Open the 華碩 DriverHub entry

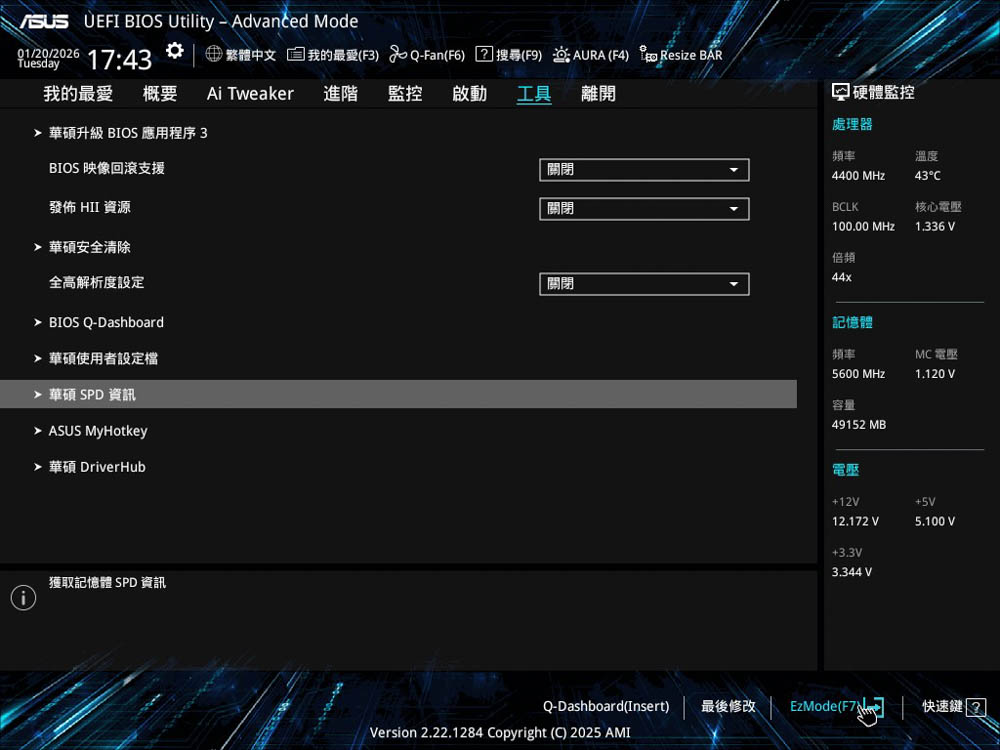point(97,467)
